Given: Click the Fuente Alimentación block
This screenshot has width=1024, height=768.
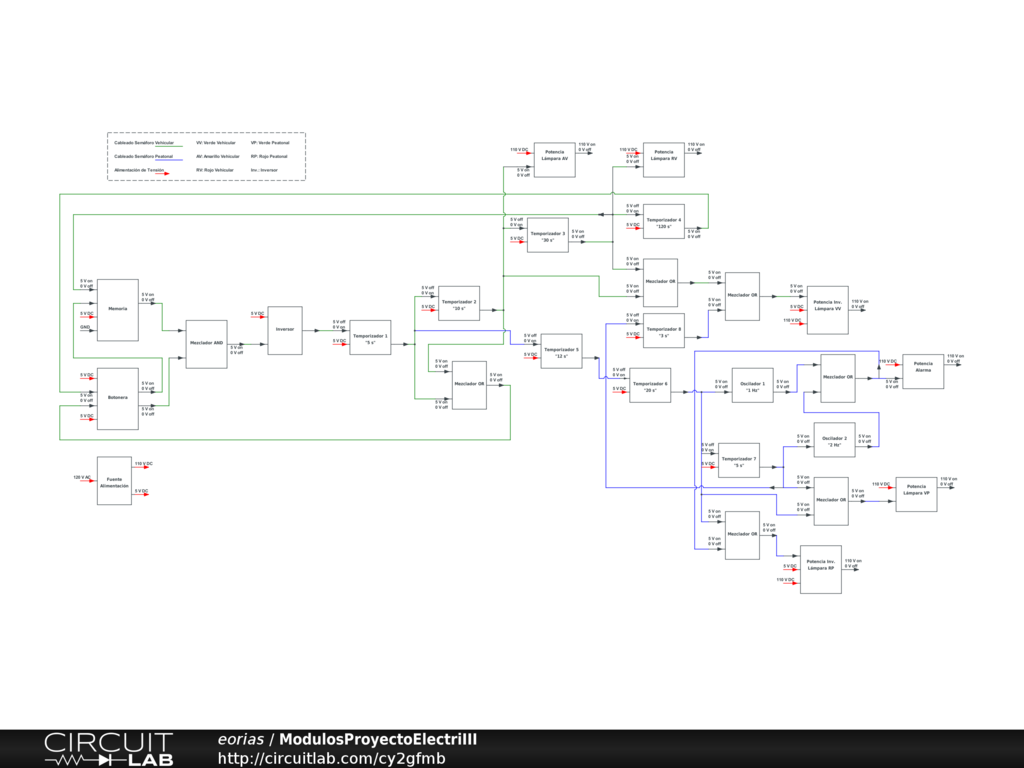Looking at the screenshot, I should tap(114, 481).
